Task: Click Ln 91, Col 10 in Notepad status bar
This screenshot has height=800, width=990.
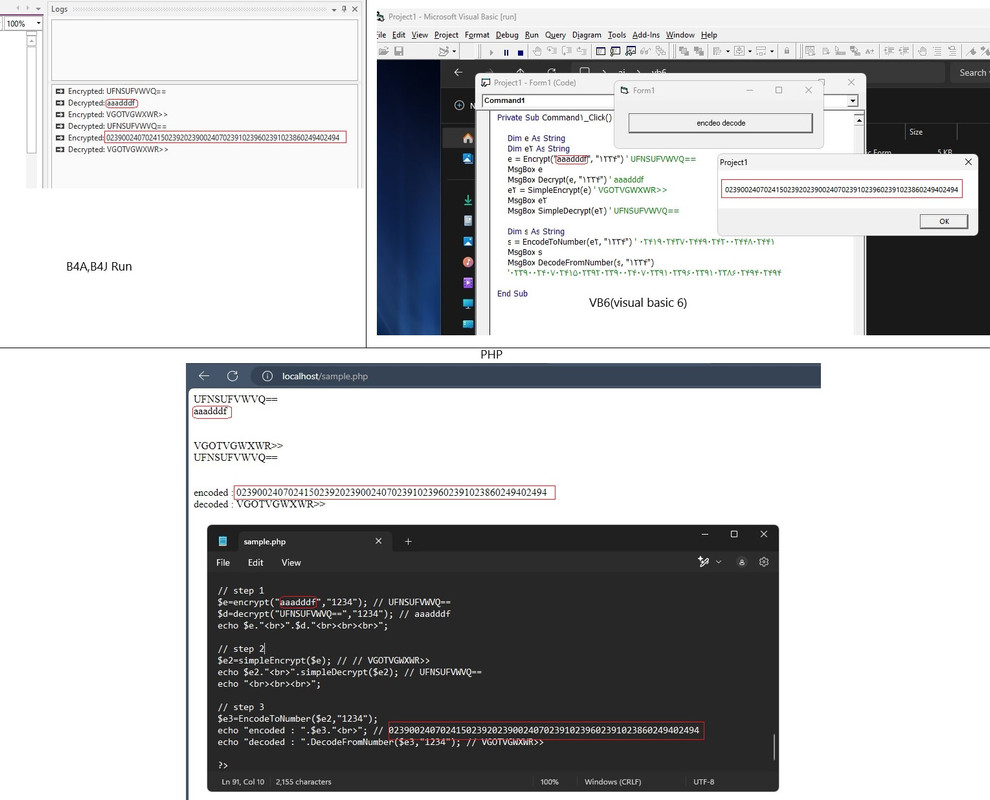Action: click(243, 782)
